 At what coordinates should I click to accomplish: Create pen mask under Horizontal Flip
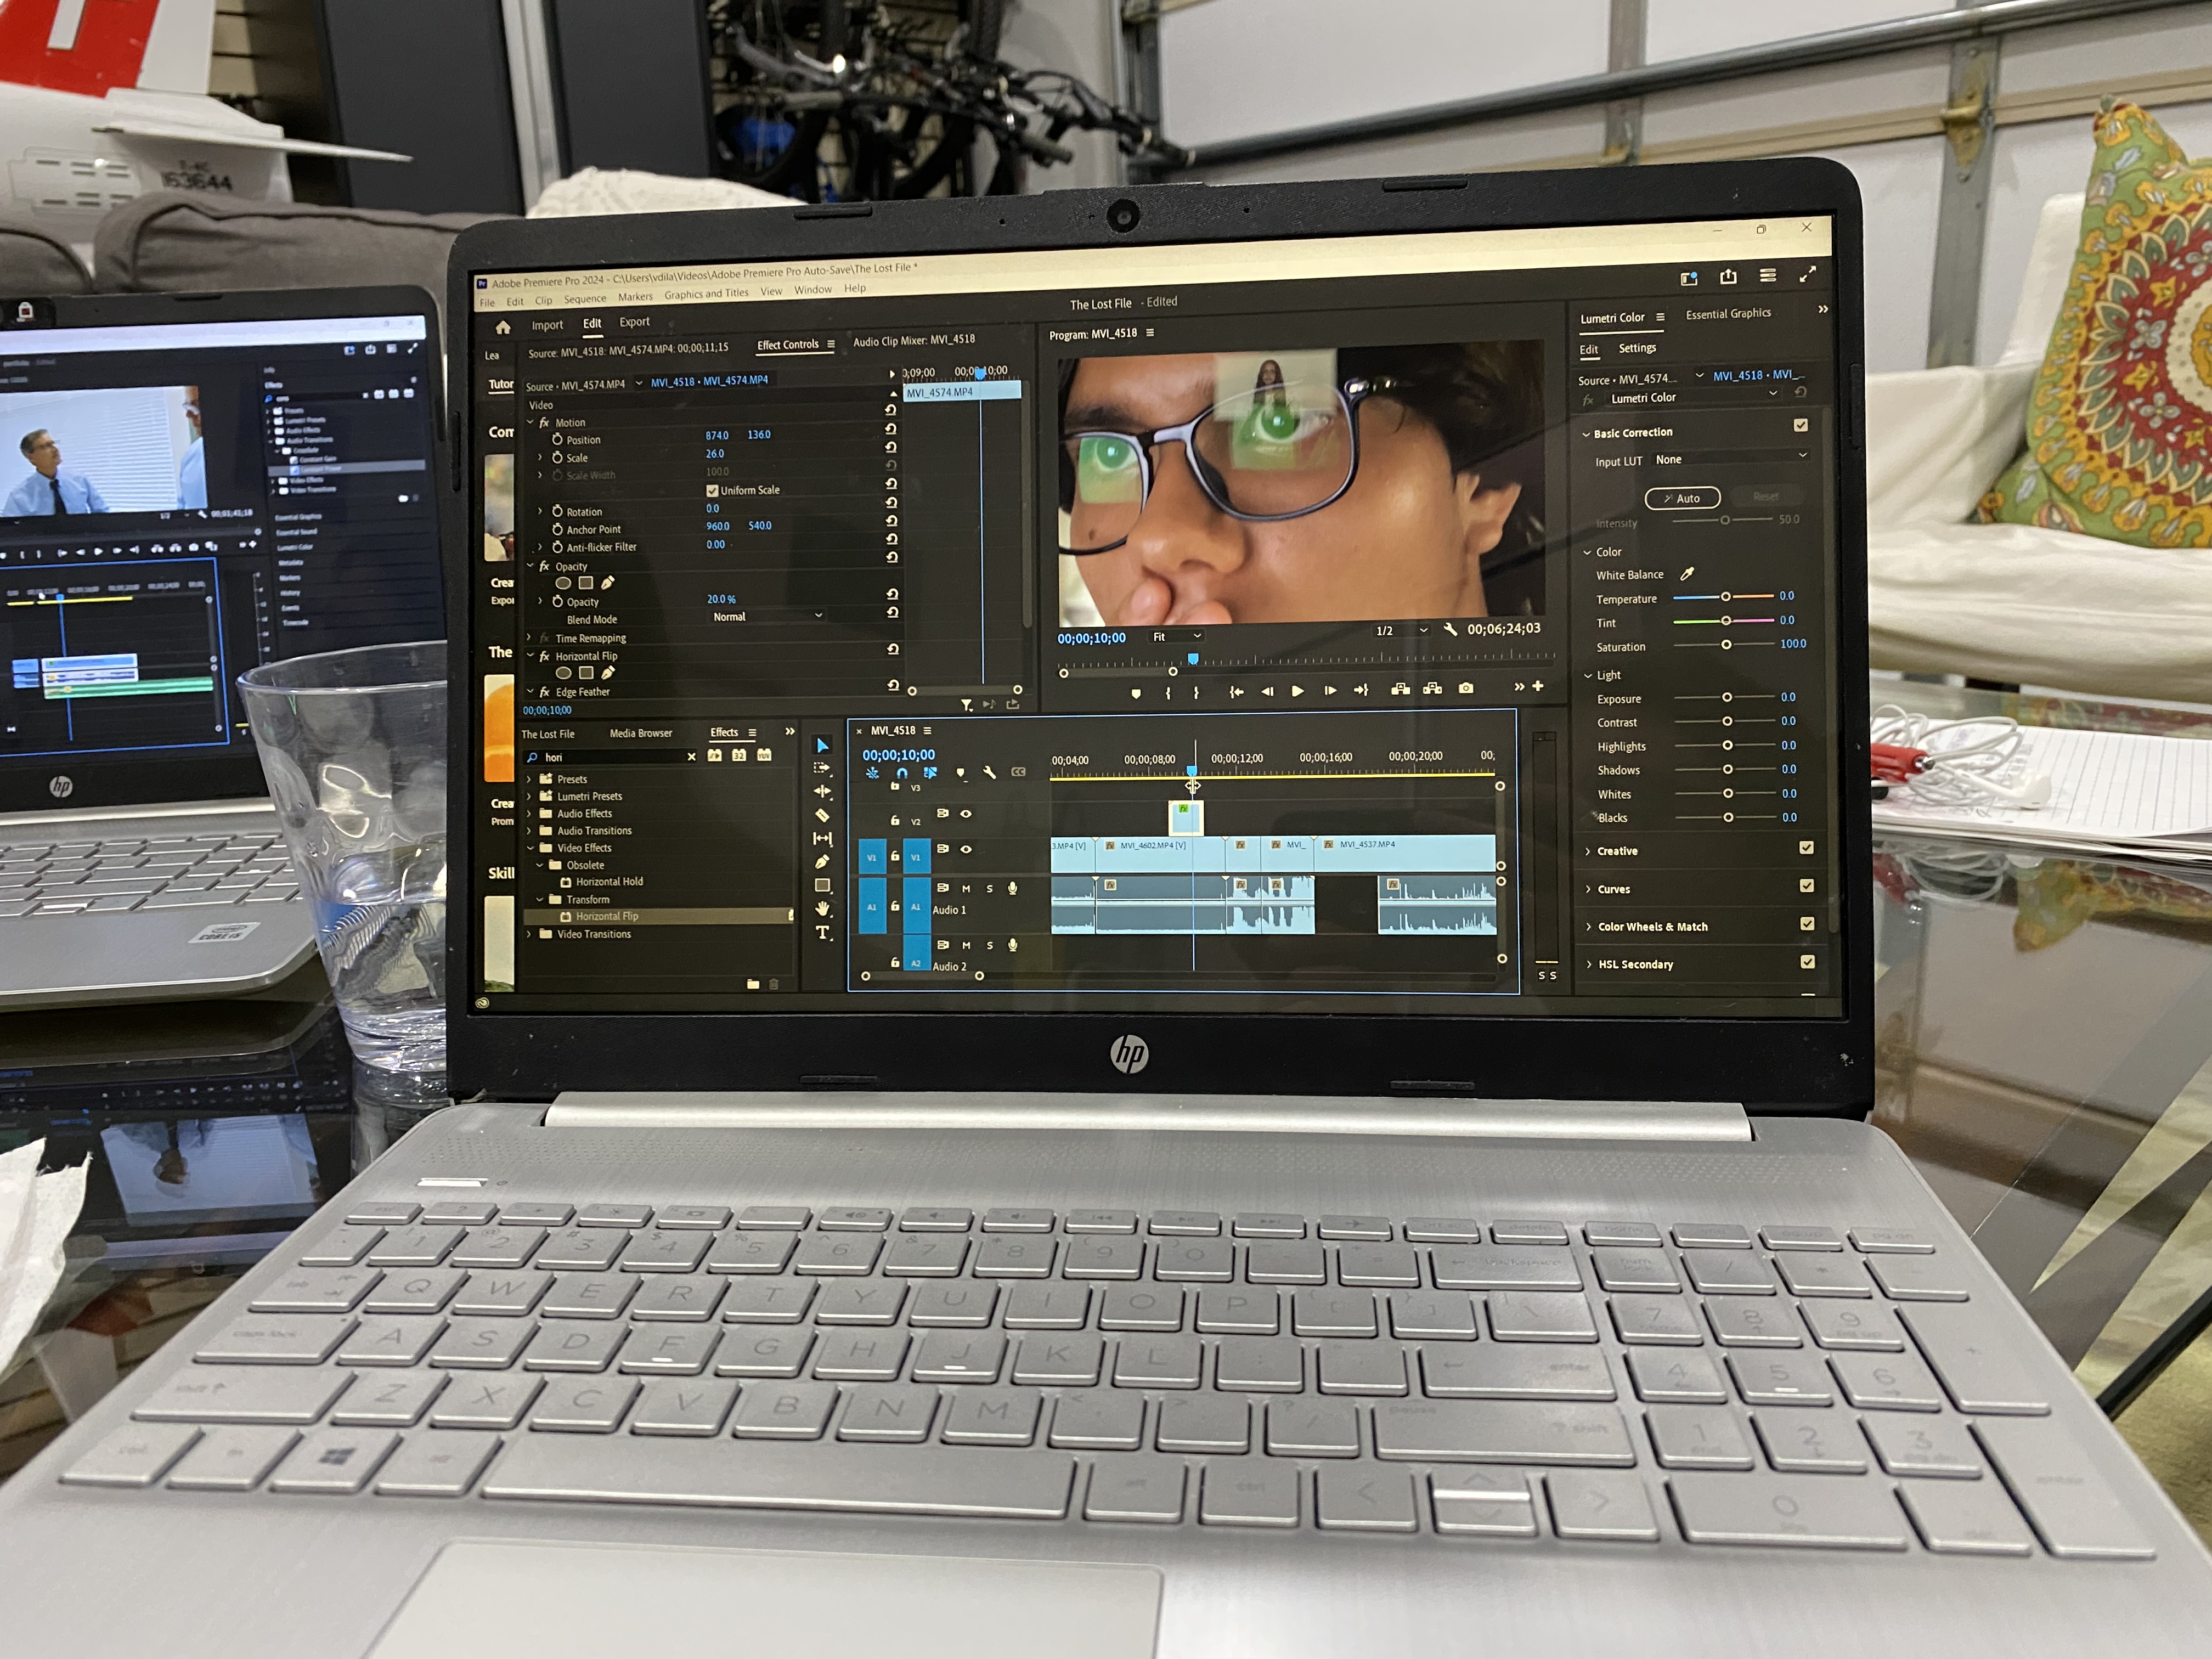[608, 673]
